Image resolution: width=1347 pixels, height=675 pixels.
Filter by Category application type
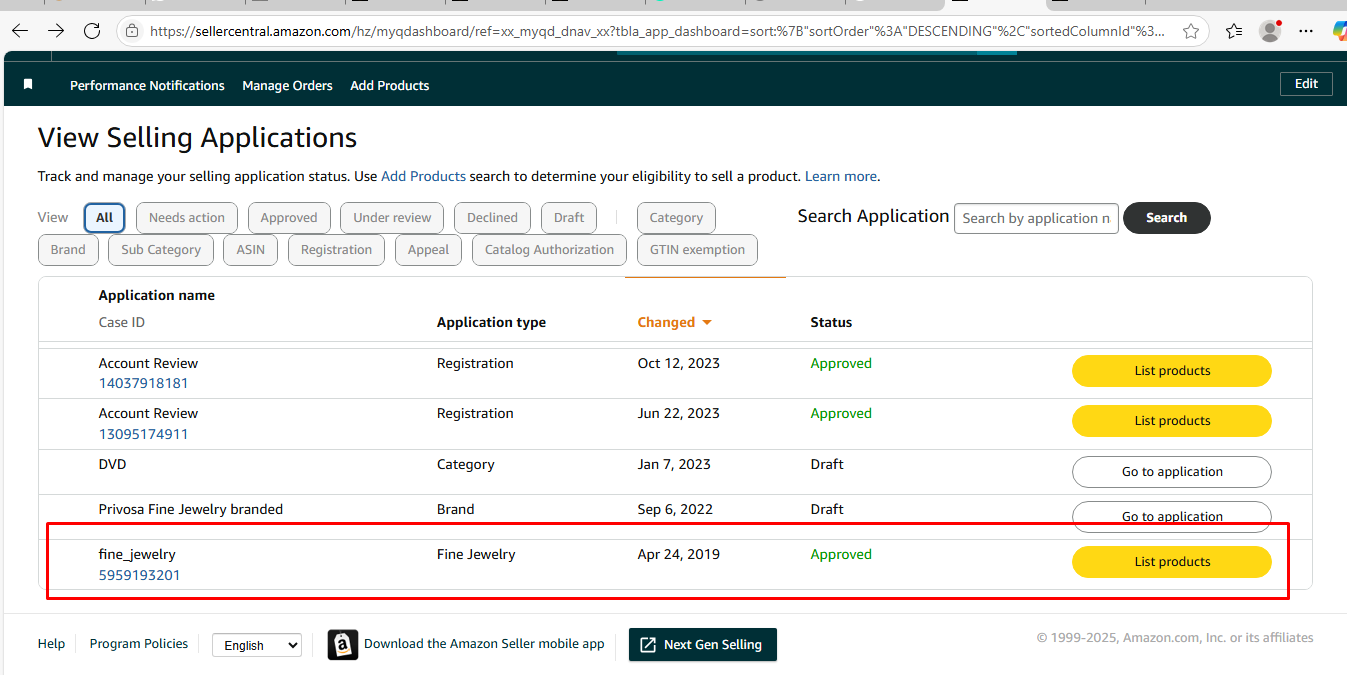coord(676,218)
